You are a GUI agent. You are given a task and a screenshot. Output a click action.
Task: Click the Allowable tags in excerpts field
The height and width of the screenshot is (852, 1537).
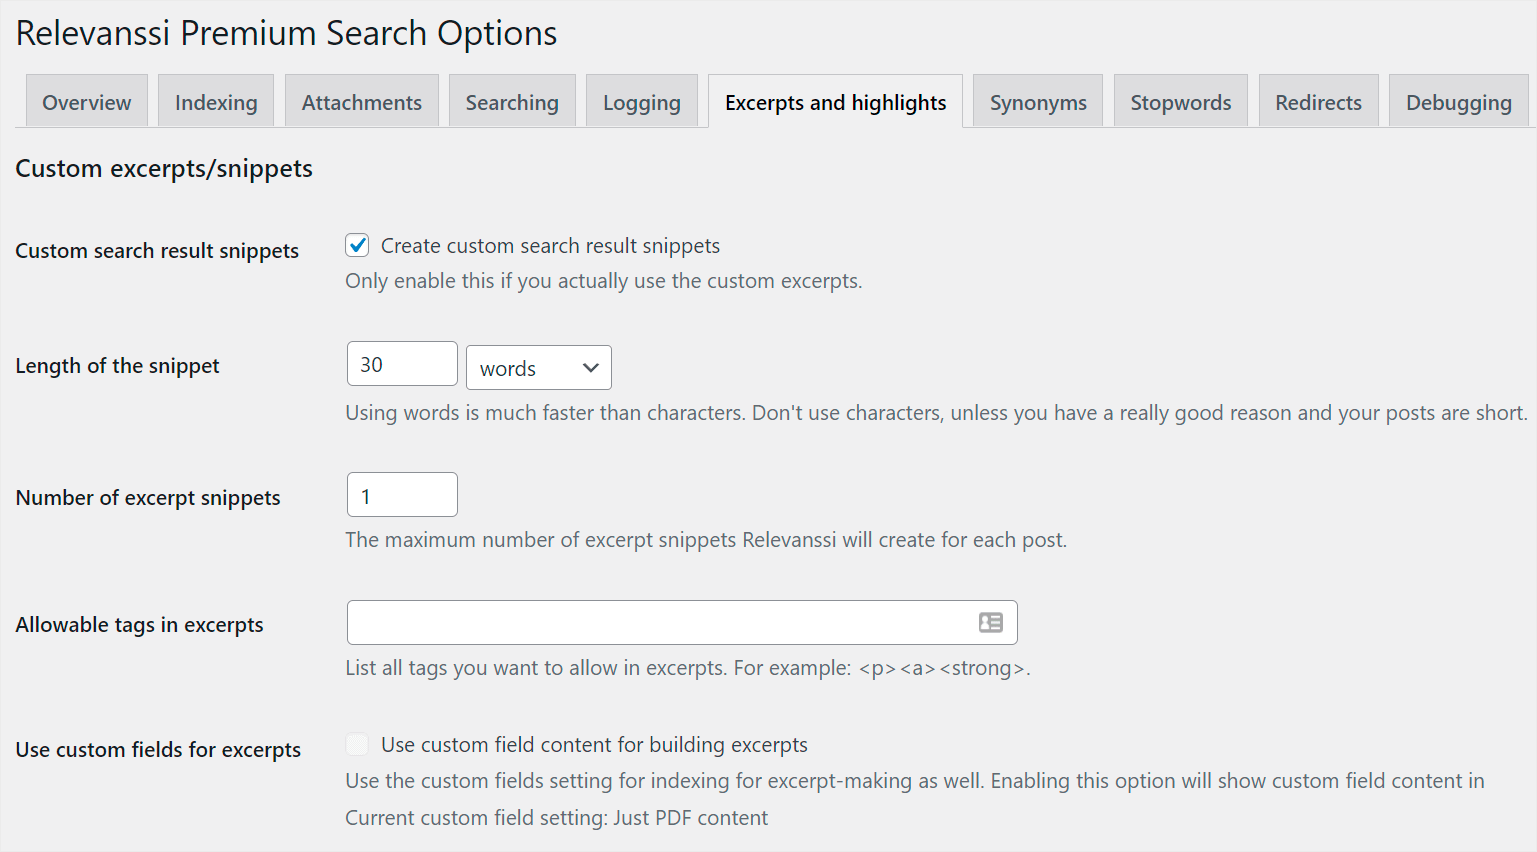(x=660, y=623)
